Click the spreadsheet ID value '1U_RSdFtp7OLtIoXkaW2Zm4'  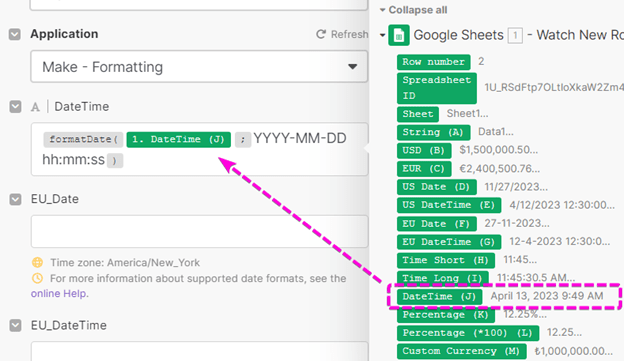coord(554,88)
